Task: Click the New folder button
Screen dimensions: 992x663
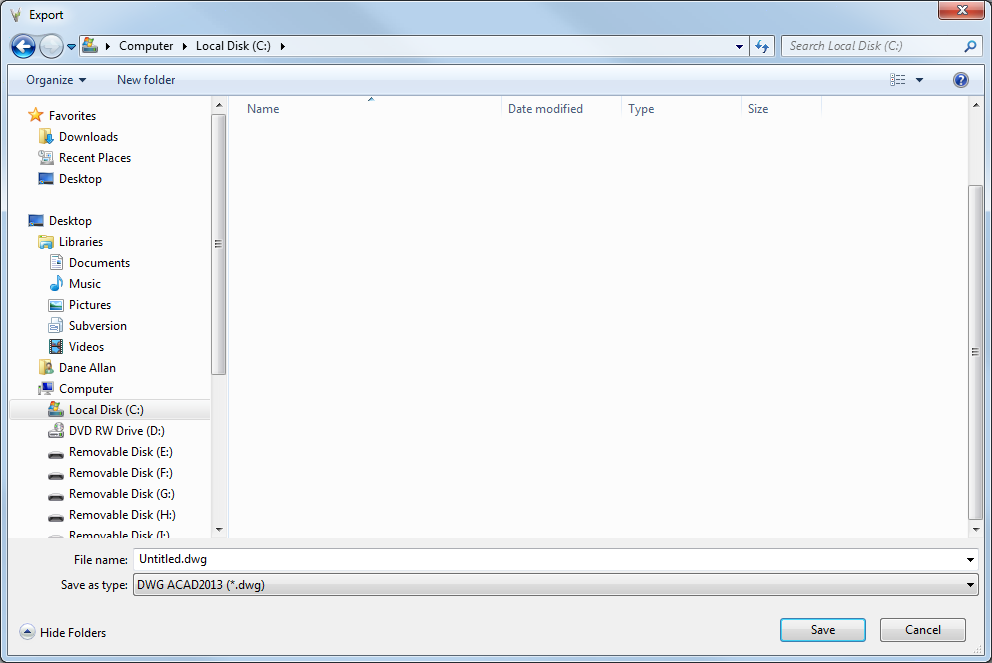Action: click(146, 80)
